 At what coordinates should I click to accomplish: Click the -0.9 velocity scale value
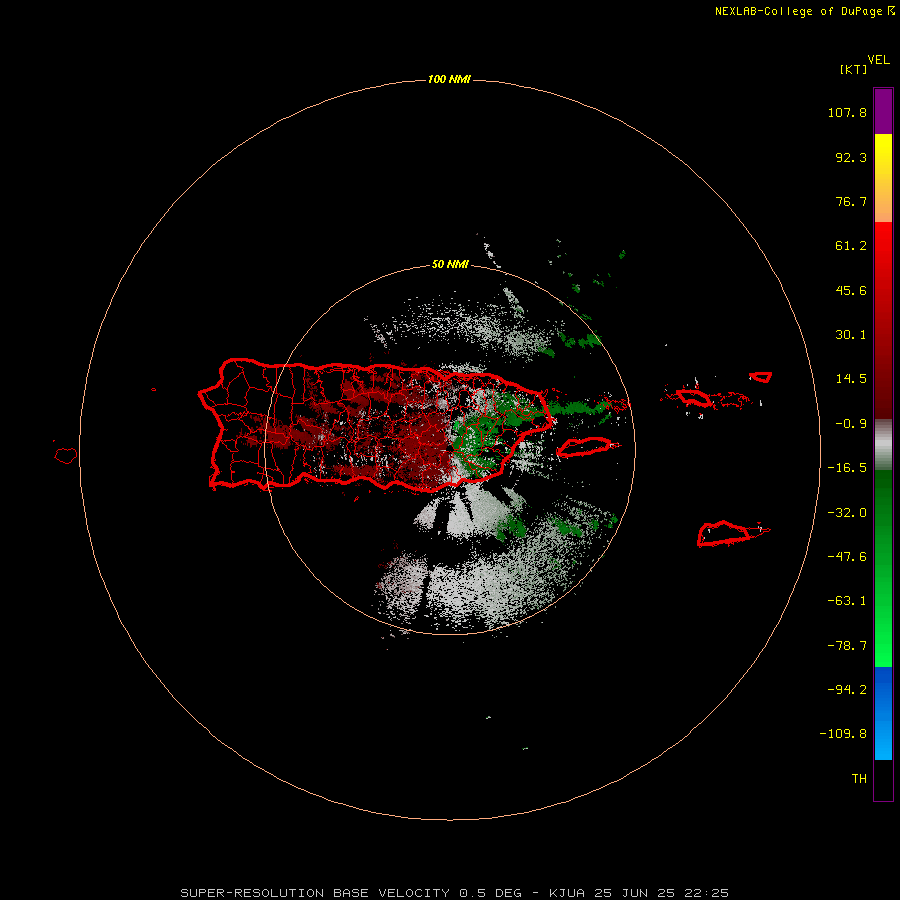point(851,424)
